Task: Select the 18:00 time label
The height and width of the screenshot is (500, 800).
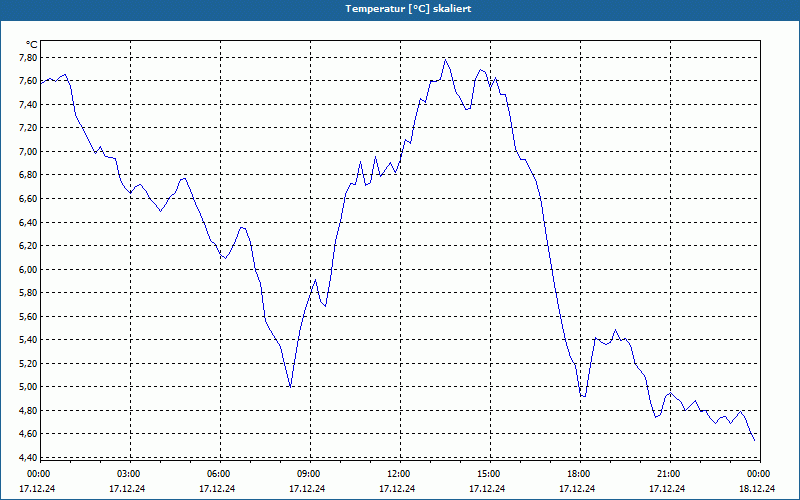Action: (x=579, y=474)
